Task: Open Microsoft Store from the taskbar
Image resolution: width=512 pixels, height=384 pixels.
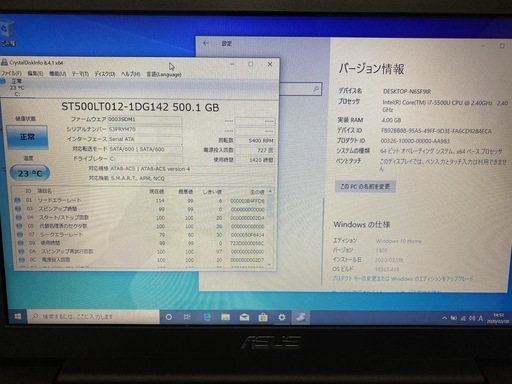Action: coord(263,317)
